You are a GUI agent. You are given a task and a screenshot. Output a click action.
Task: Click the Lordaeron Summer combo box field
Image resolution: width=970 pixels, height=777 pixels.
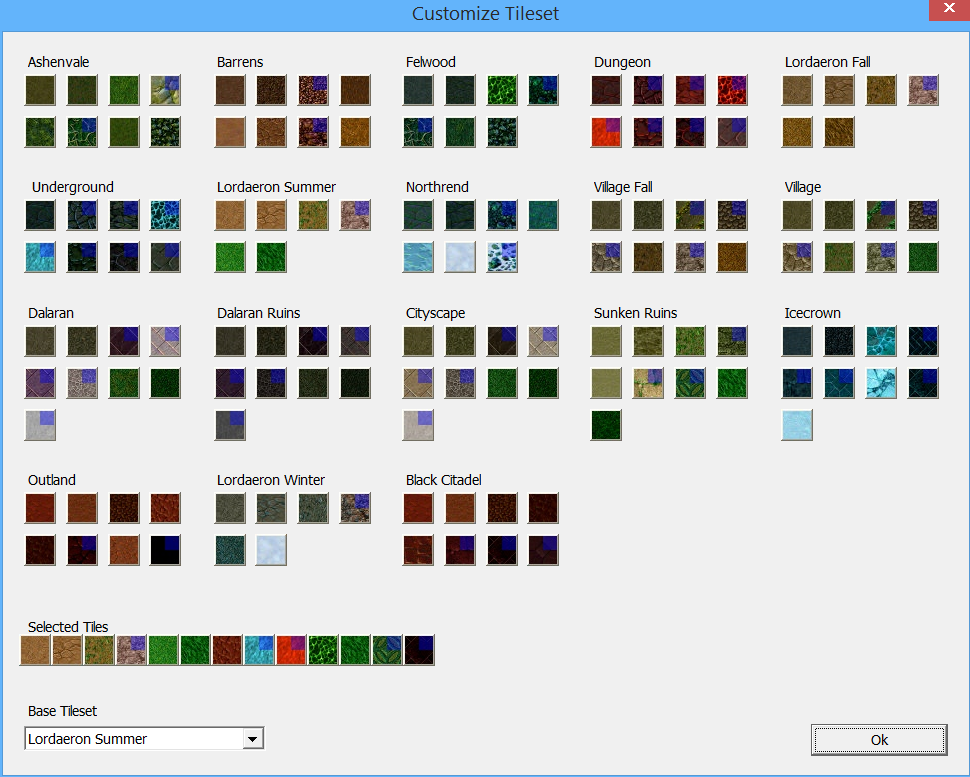144,739
